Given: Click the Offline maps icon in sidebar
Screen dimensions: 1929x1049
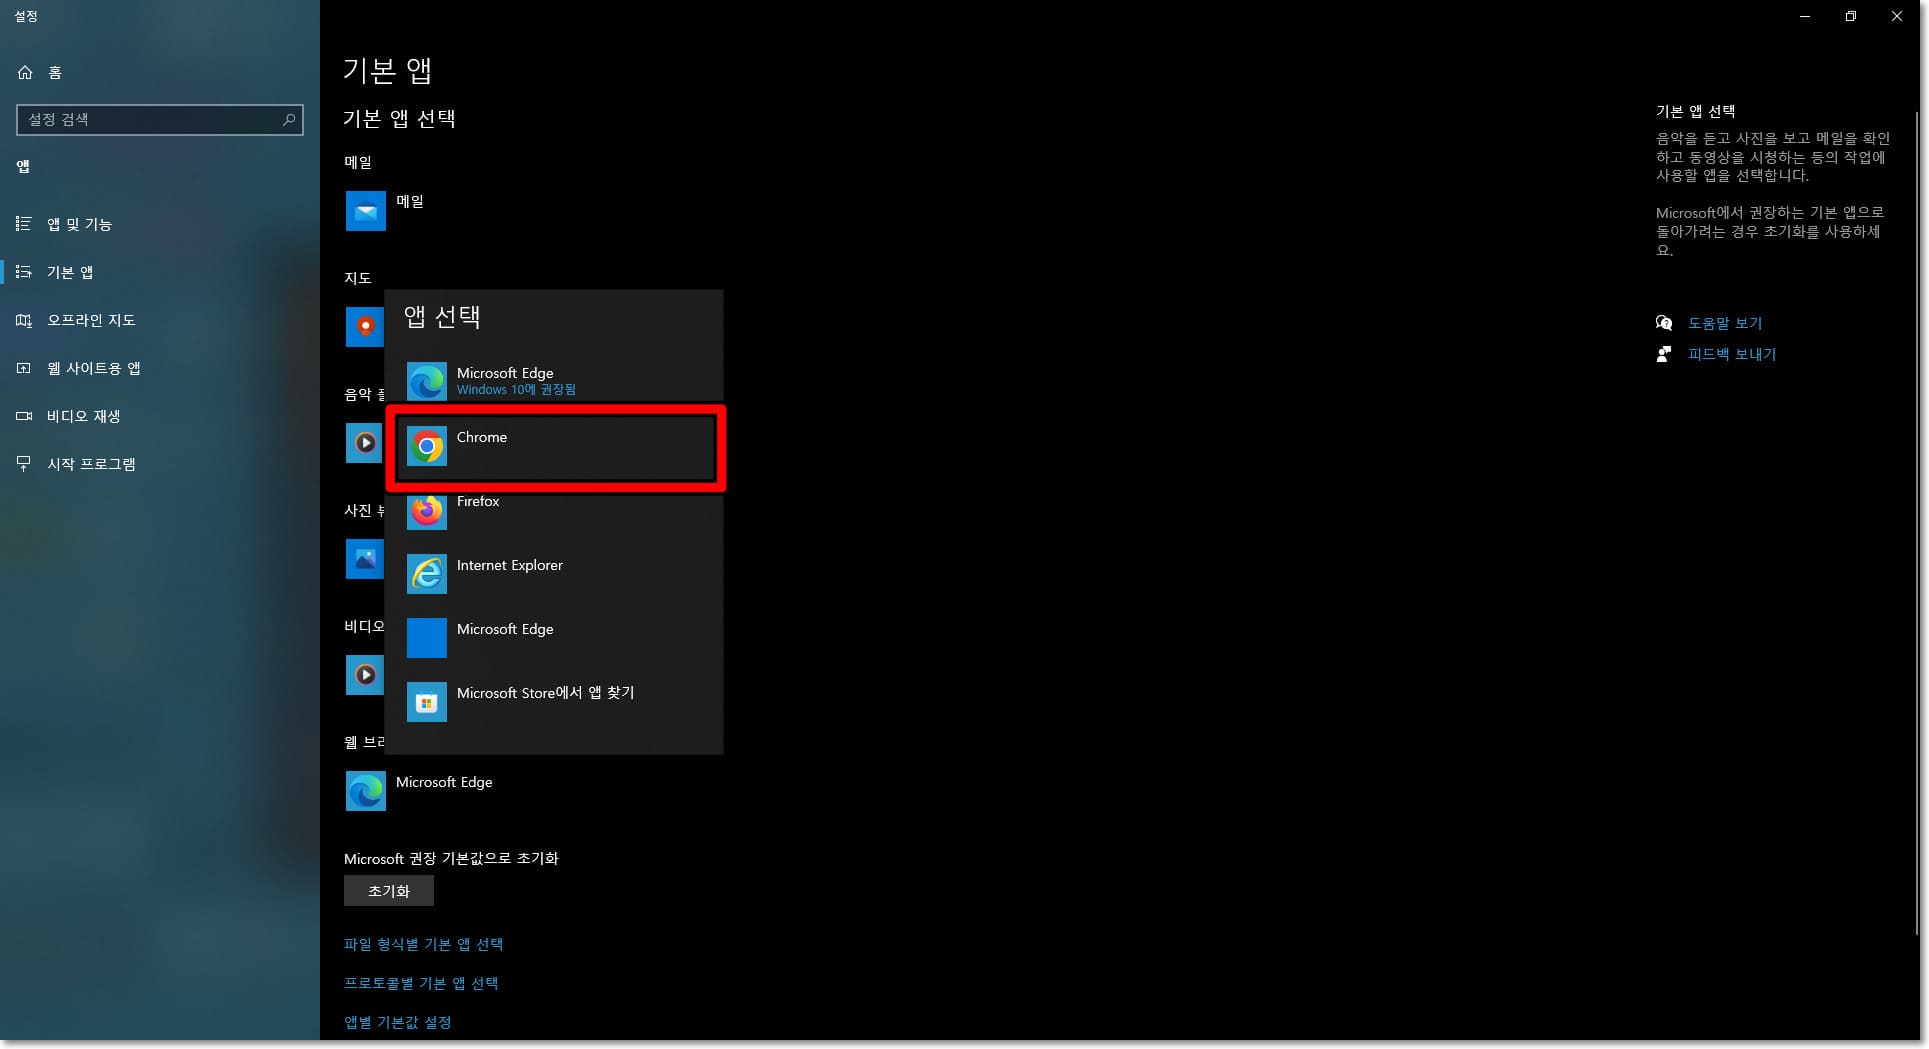Looking at the screenshot, I should (24, 320).
